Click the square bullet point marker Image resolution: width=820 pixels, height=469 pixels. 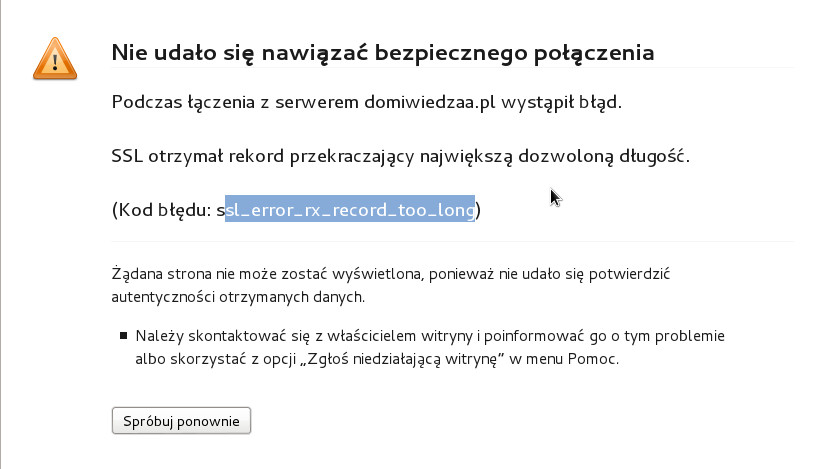click(x=124, y=337)
